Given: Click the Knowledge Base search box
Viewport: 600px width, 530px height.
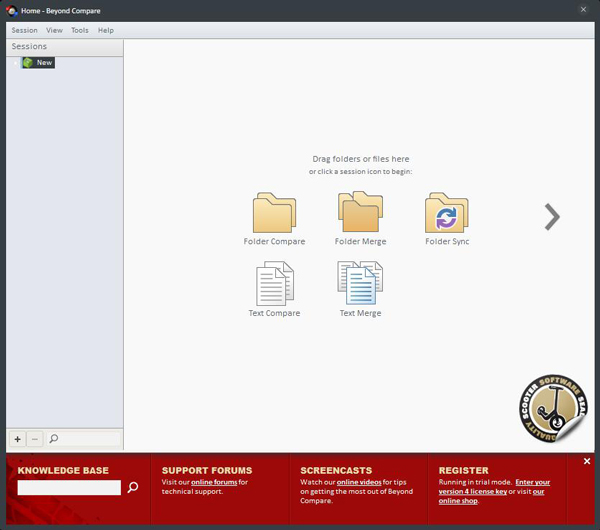Looking at the screenshot, I should pos(69,488).
